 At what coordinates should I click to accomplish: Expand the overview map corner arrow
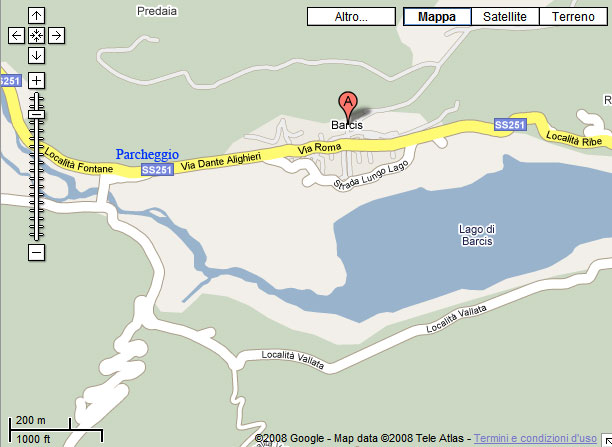(607, 440)
